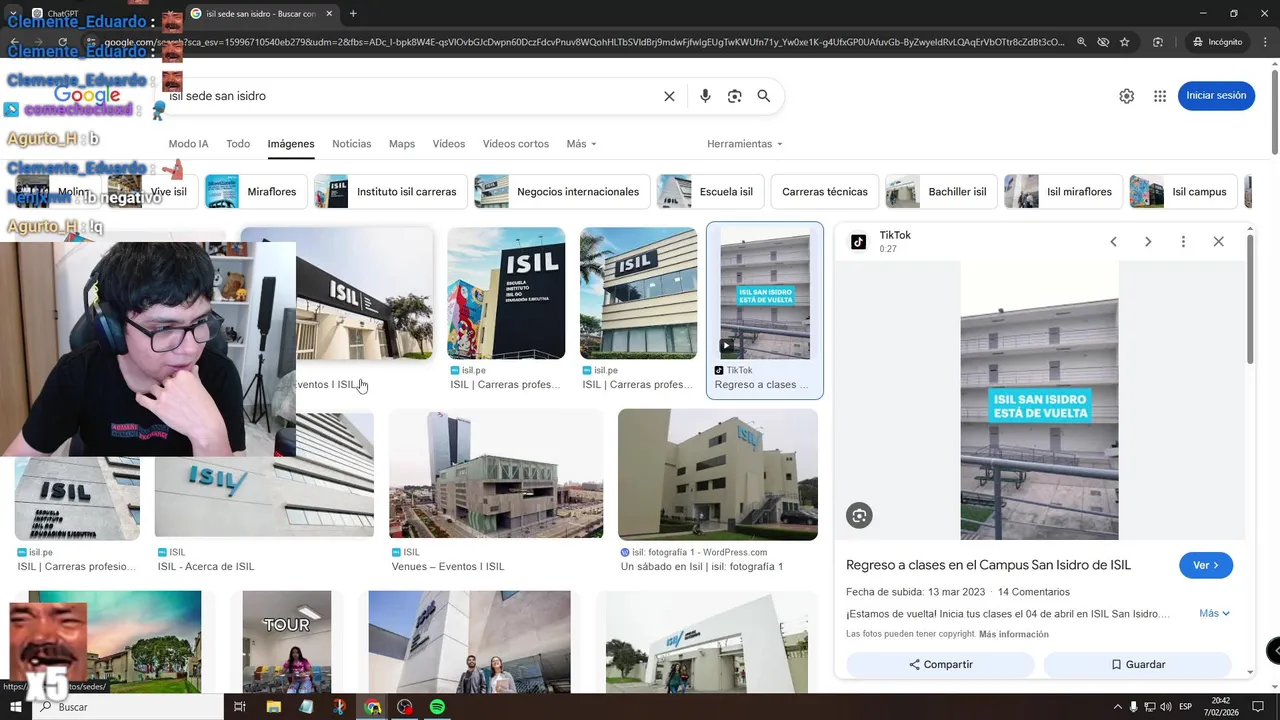This screenshot has height=720, width=1280.
Task: Select the Imágenes tab
Action: tap(291, 144)
